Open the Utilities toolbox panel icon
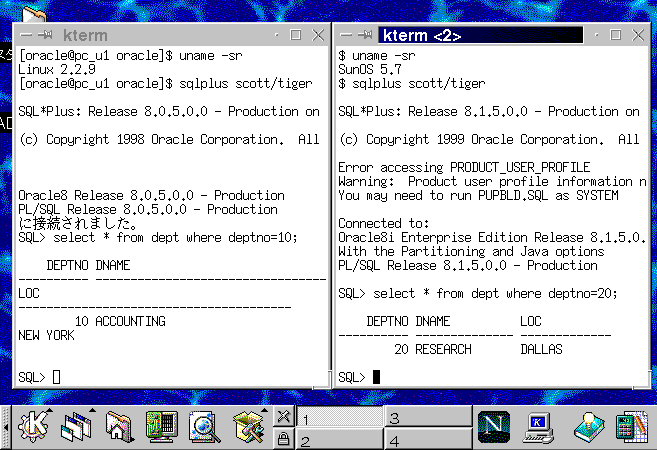Viewport: 657px width, 450px height. coord(248,427)
